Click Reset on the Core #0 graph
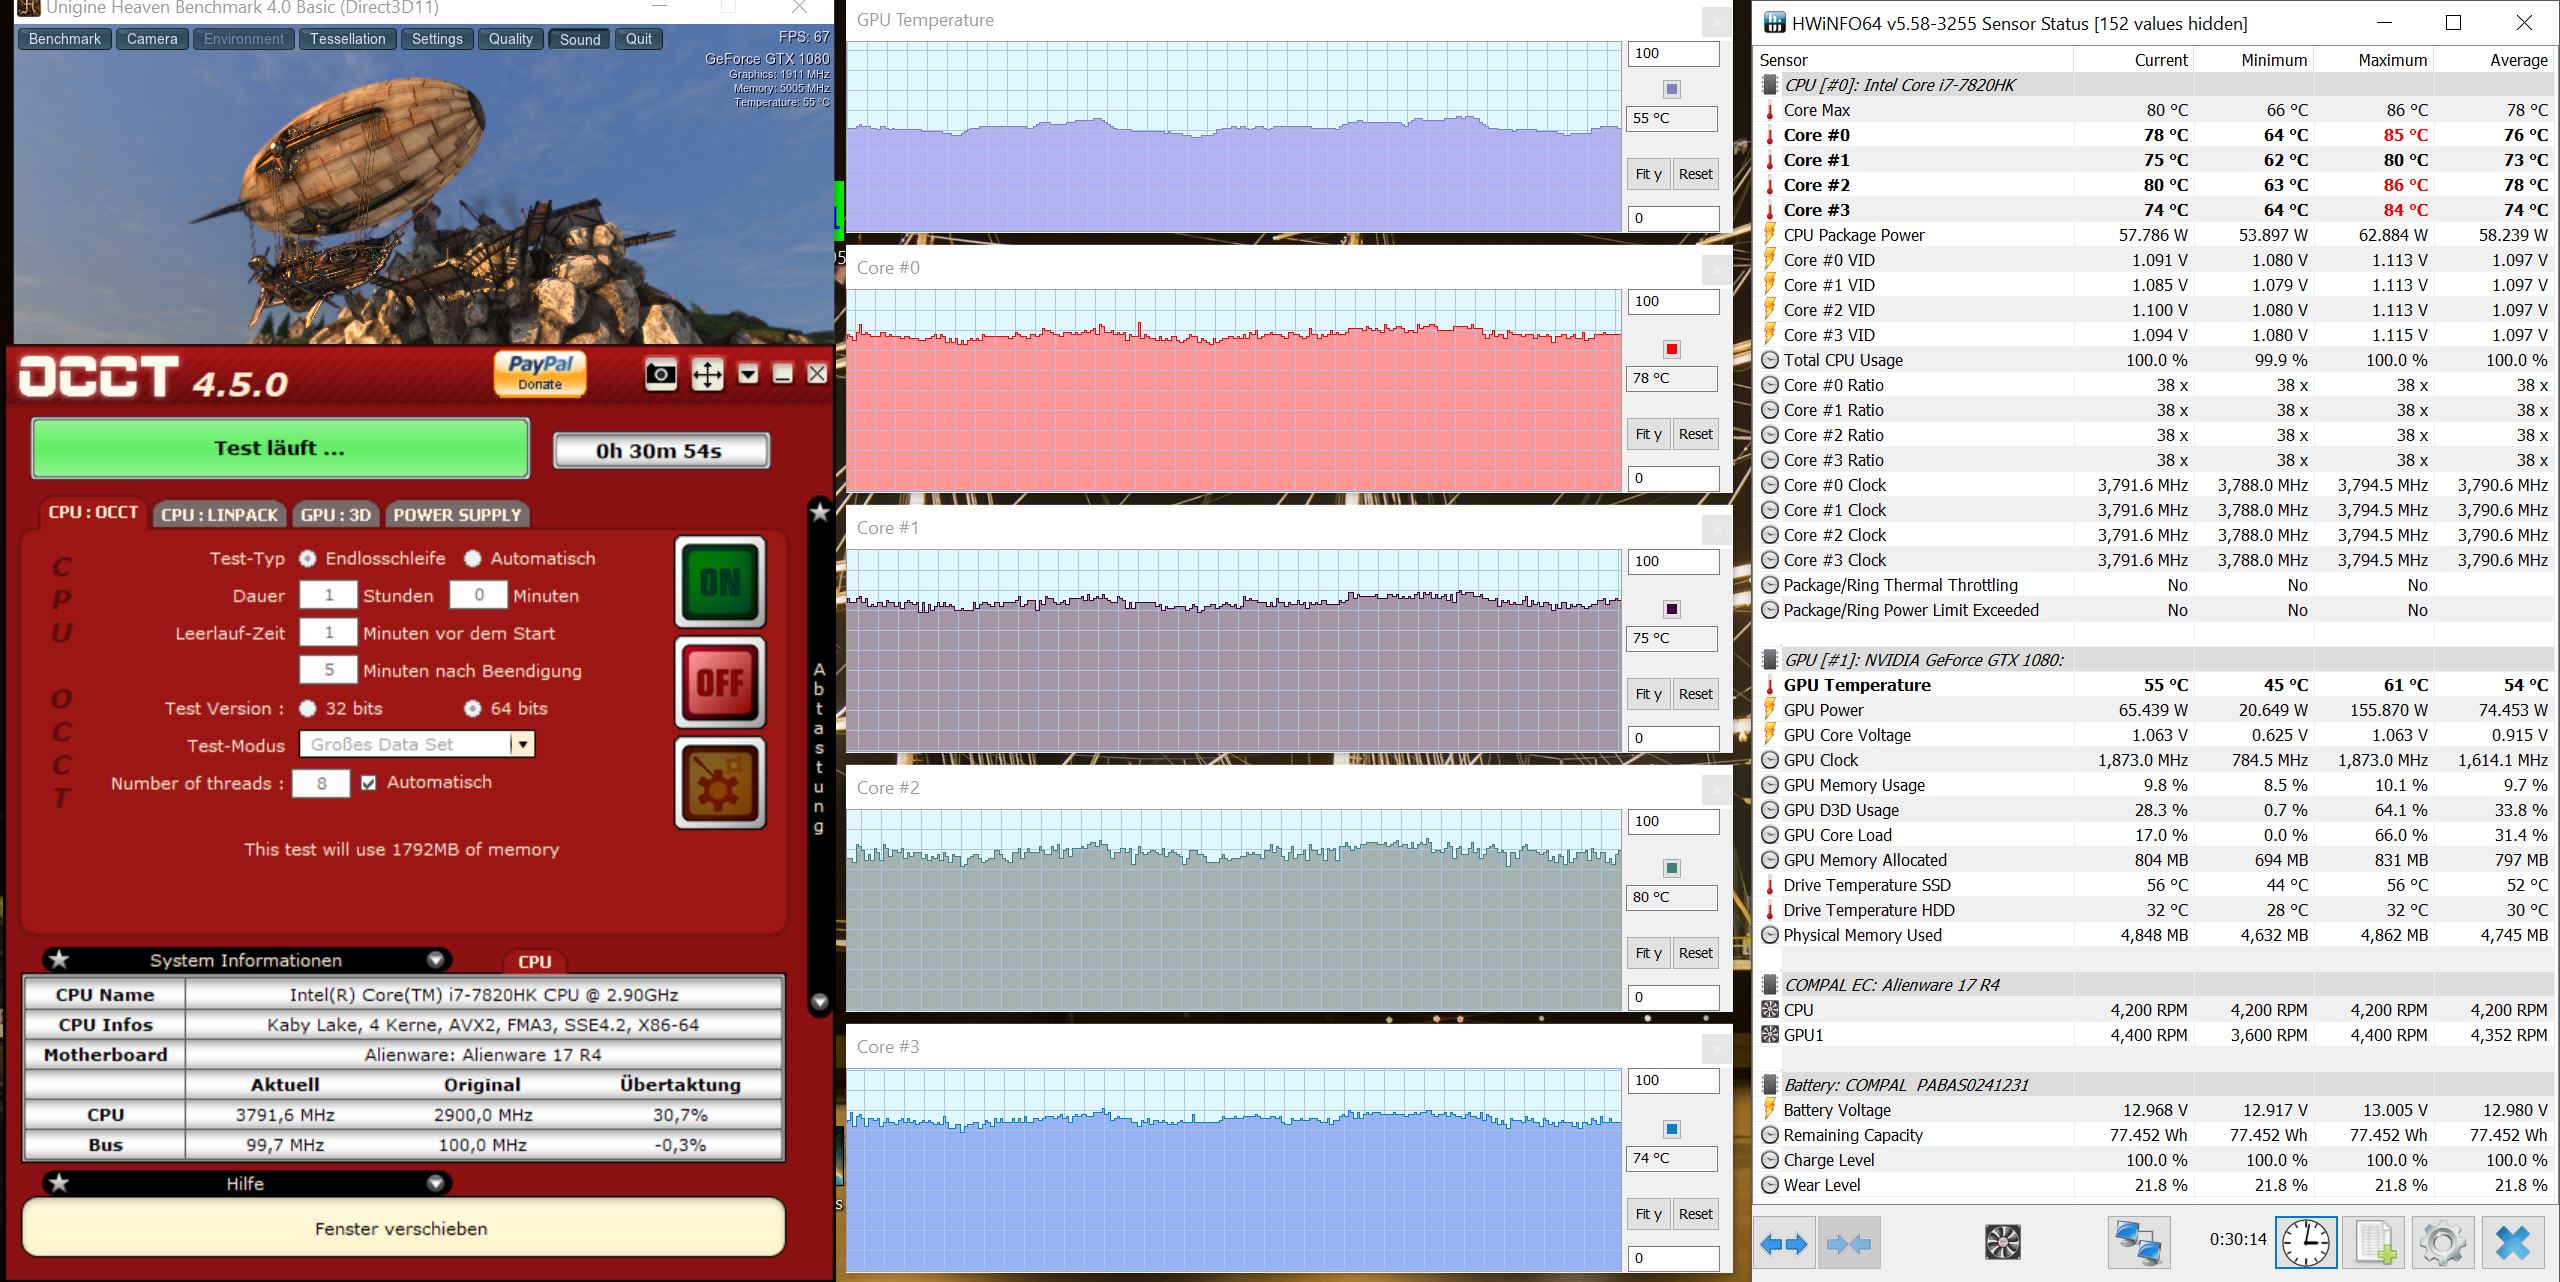 [1695, 434]
